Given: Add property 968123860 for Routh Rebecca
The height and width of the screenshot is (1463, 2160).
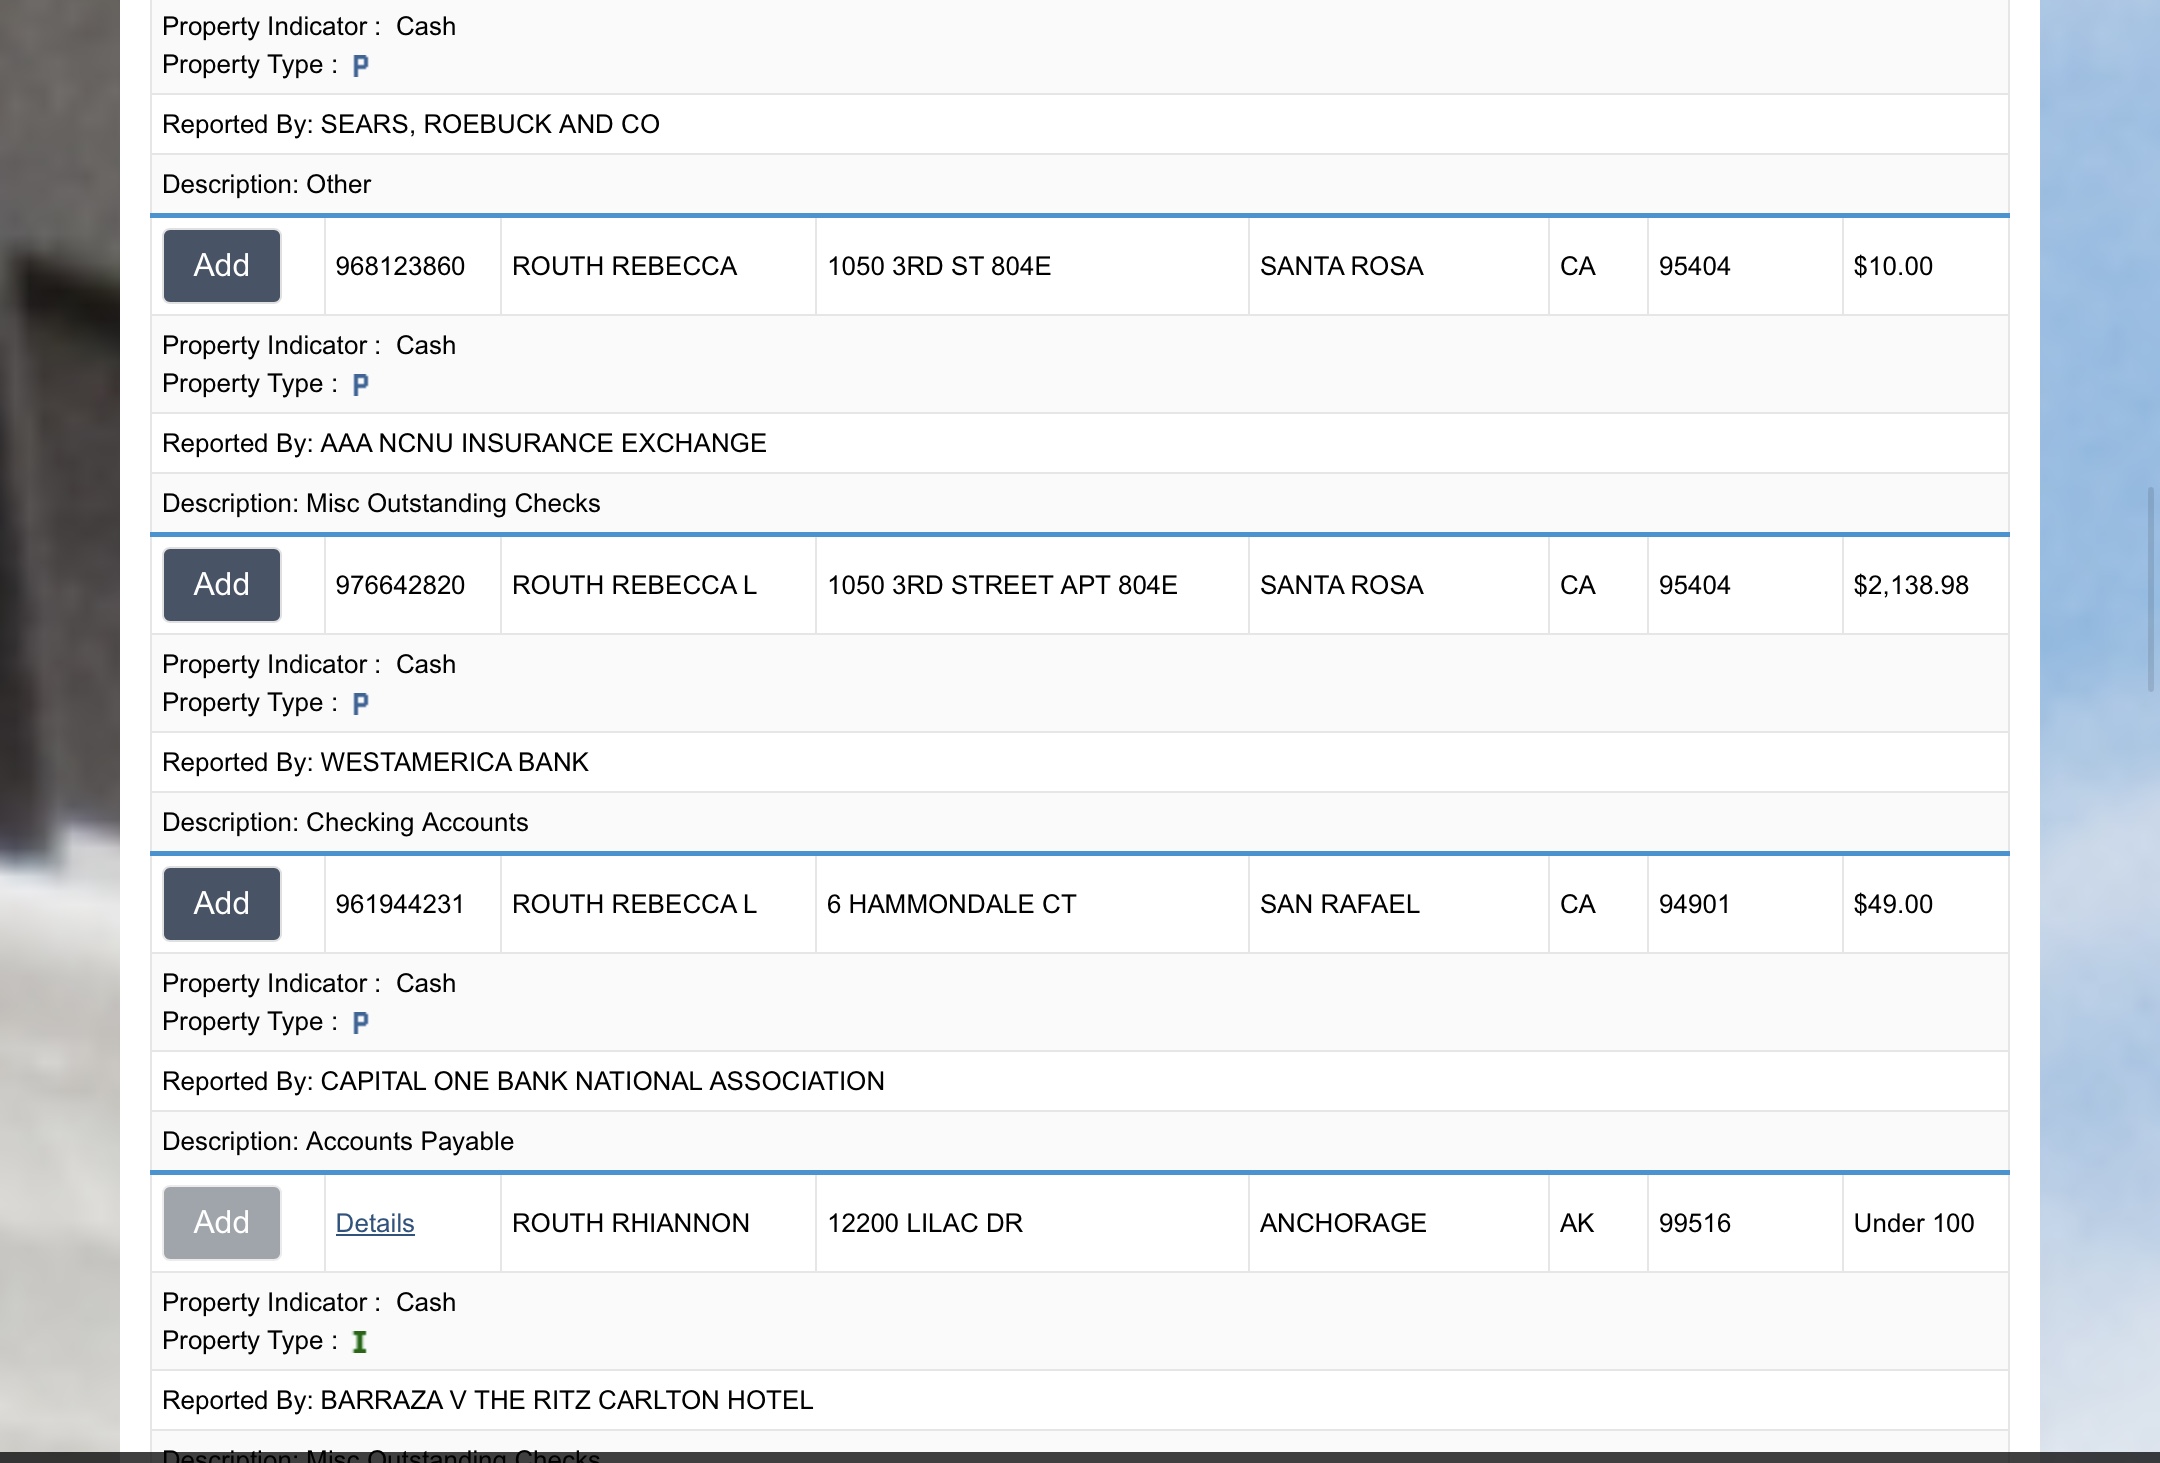Looking at the screenshot, I should [221, 266].
